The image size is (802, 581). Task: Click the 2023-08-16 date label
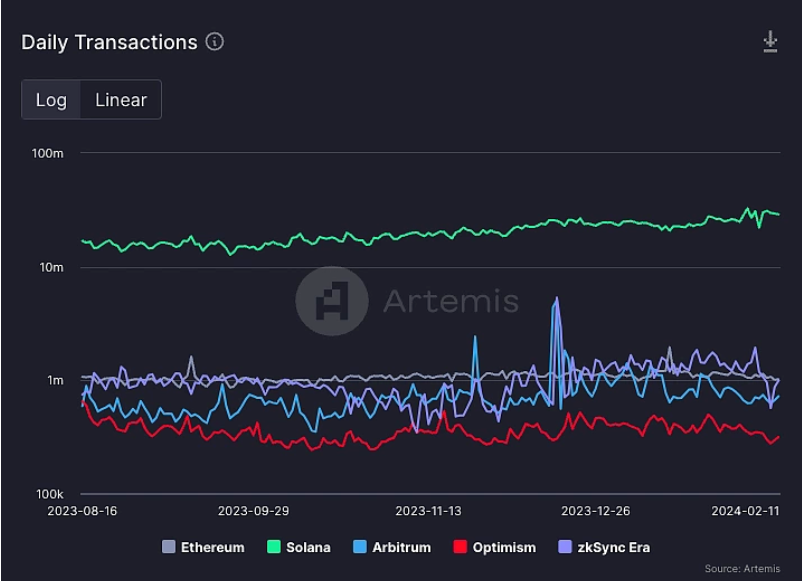tap(82, 511)
